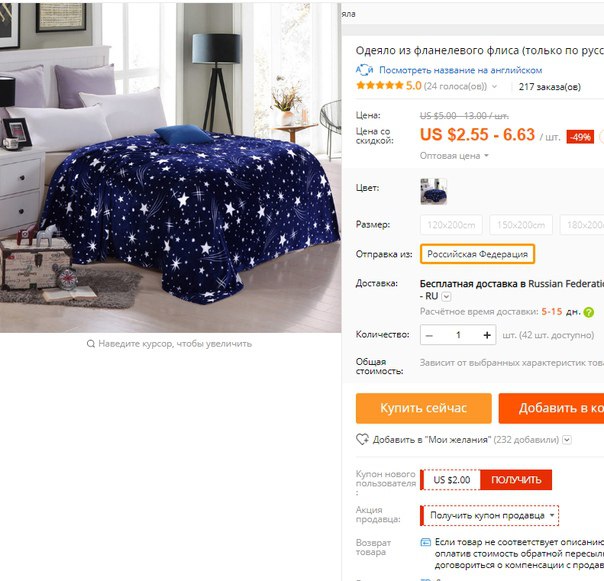Image resolution: width=604 pixels, height=581 pixels.
Task: Select the 150x200cm size option
Action: click(521, 225)
